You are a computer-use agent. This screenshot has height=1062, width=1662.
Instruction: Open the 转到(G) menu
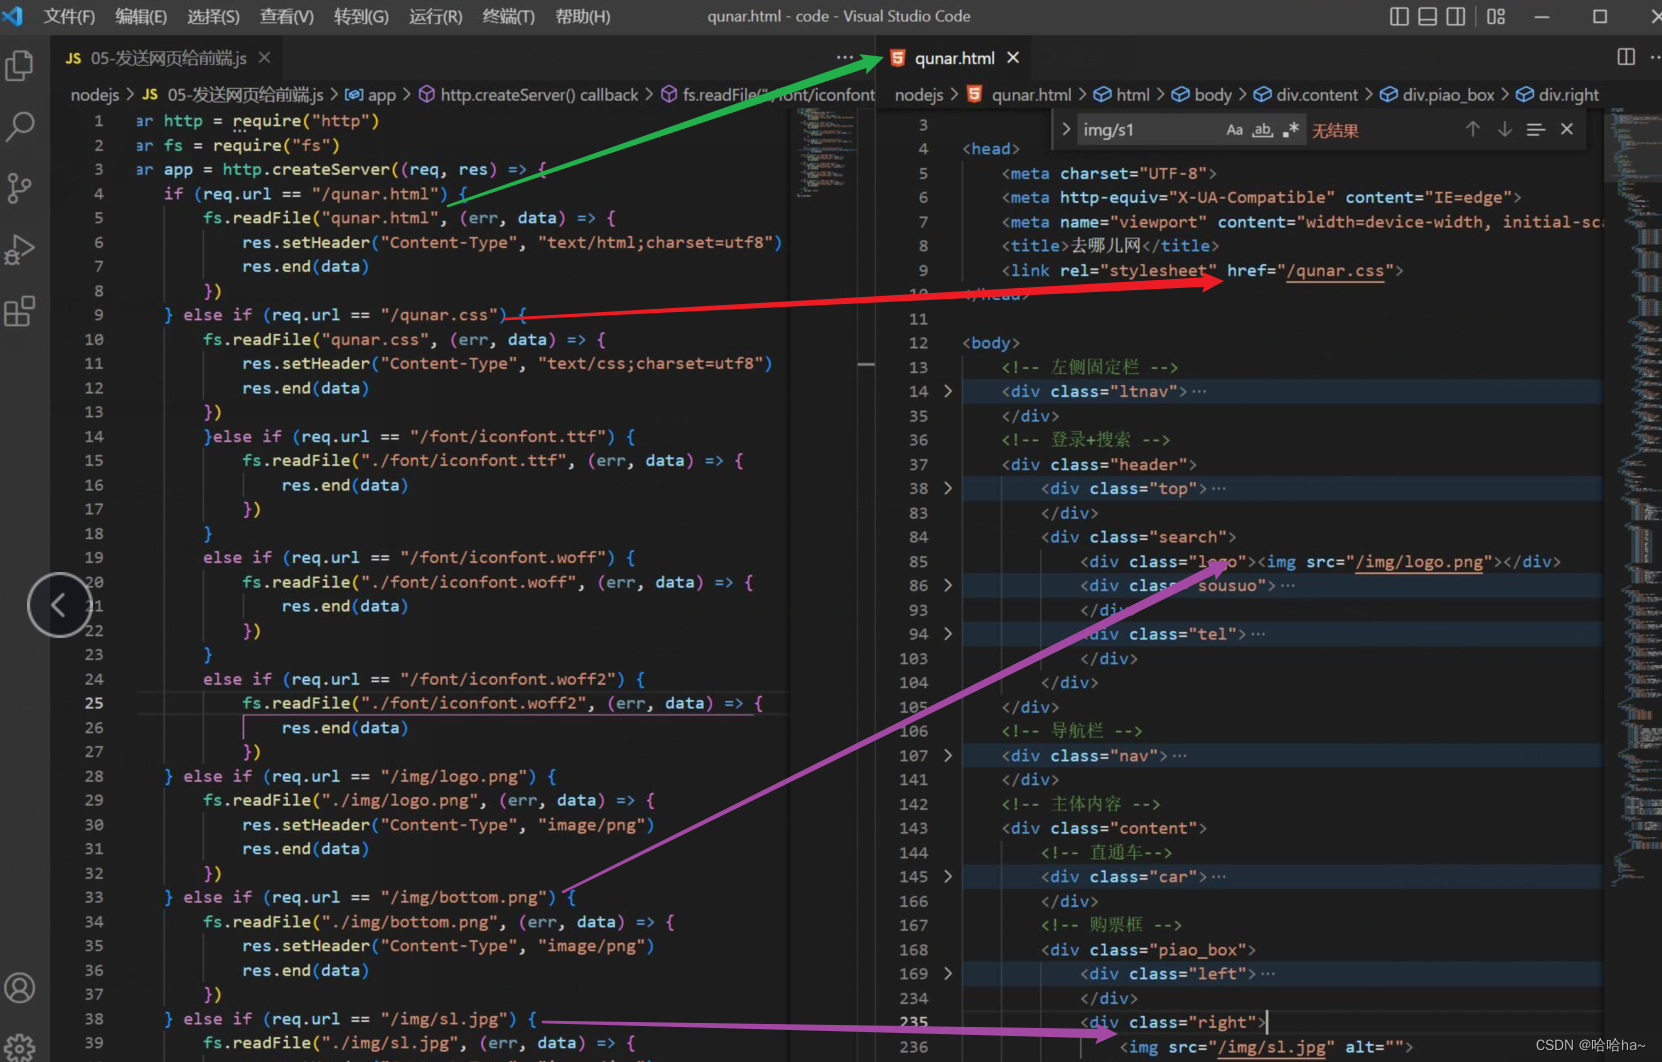pyautogui.click(x=361, y=16)
